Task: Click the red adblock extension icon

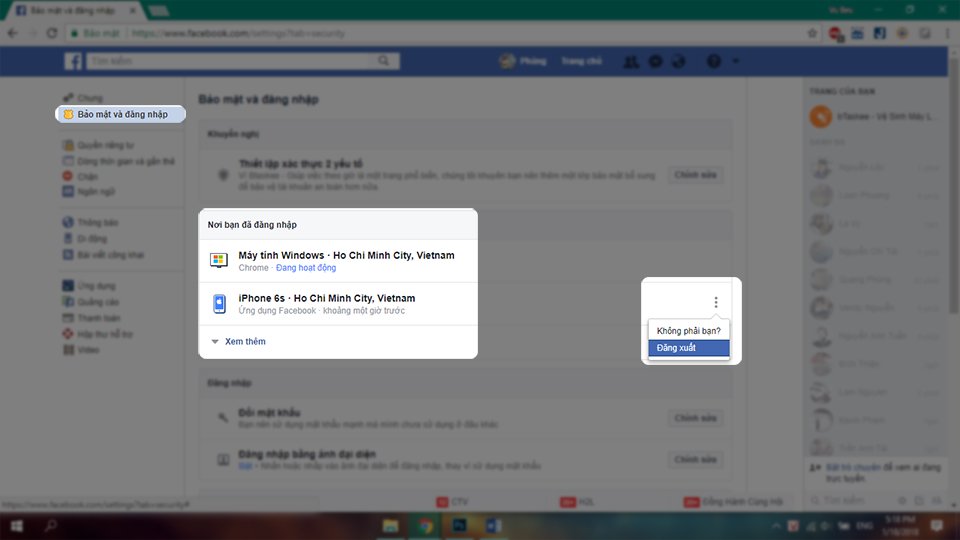Action: (835, 34)
